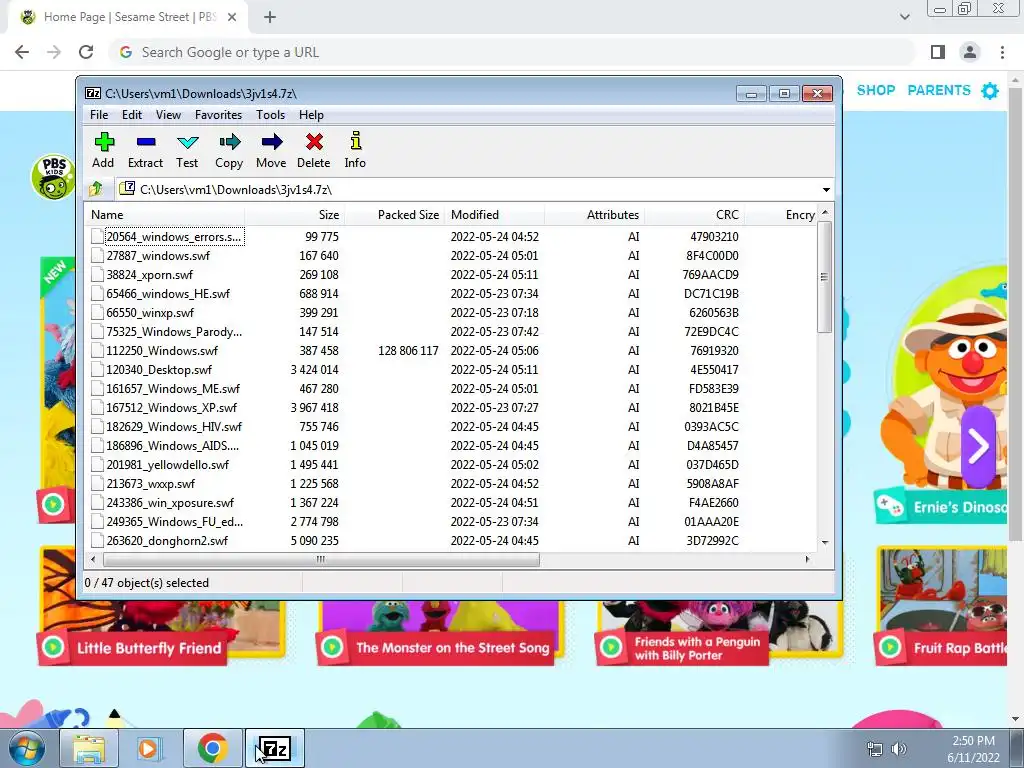Open the Help menu
Viewport: 1024px width, 768px height.
tap(312, 115)
